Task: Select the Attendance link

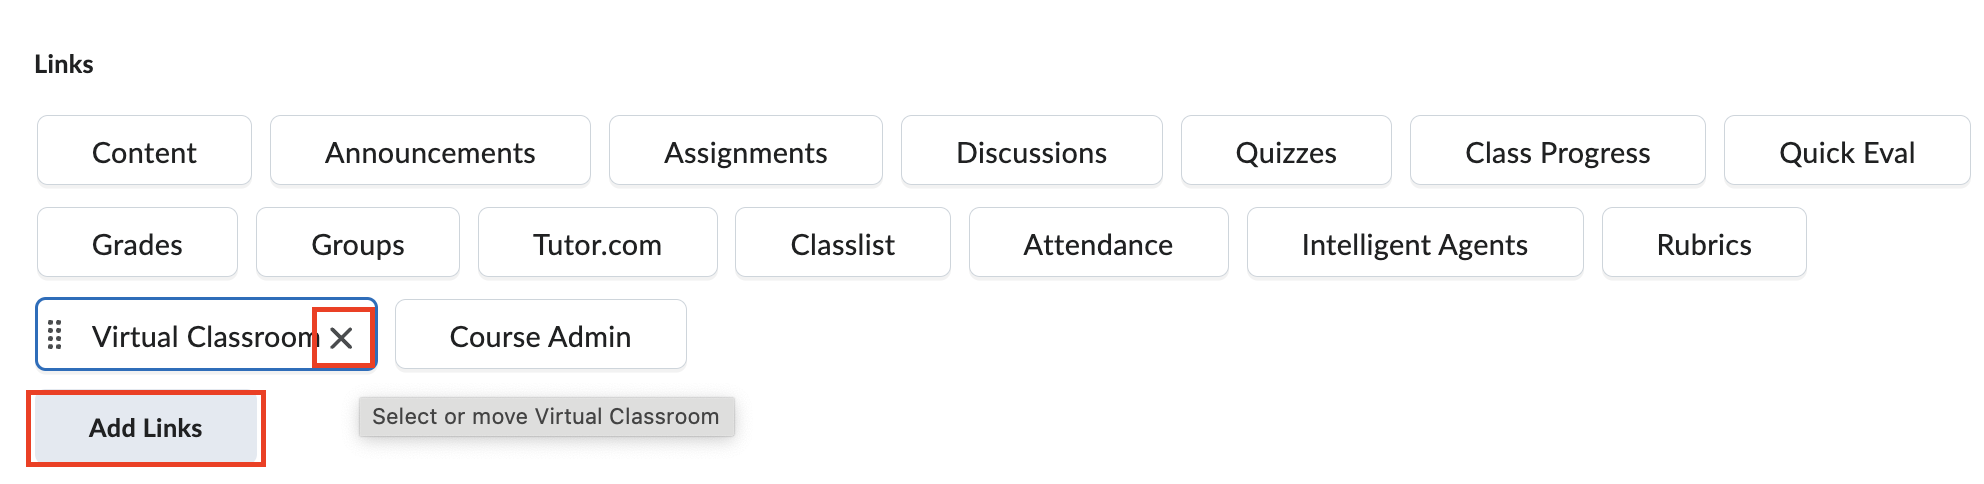Action: 1098,244
